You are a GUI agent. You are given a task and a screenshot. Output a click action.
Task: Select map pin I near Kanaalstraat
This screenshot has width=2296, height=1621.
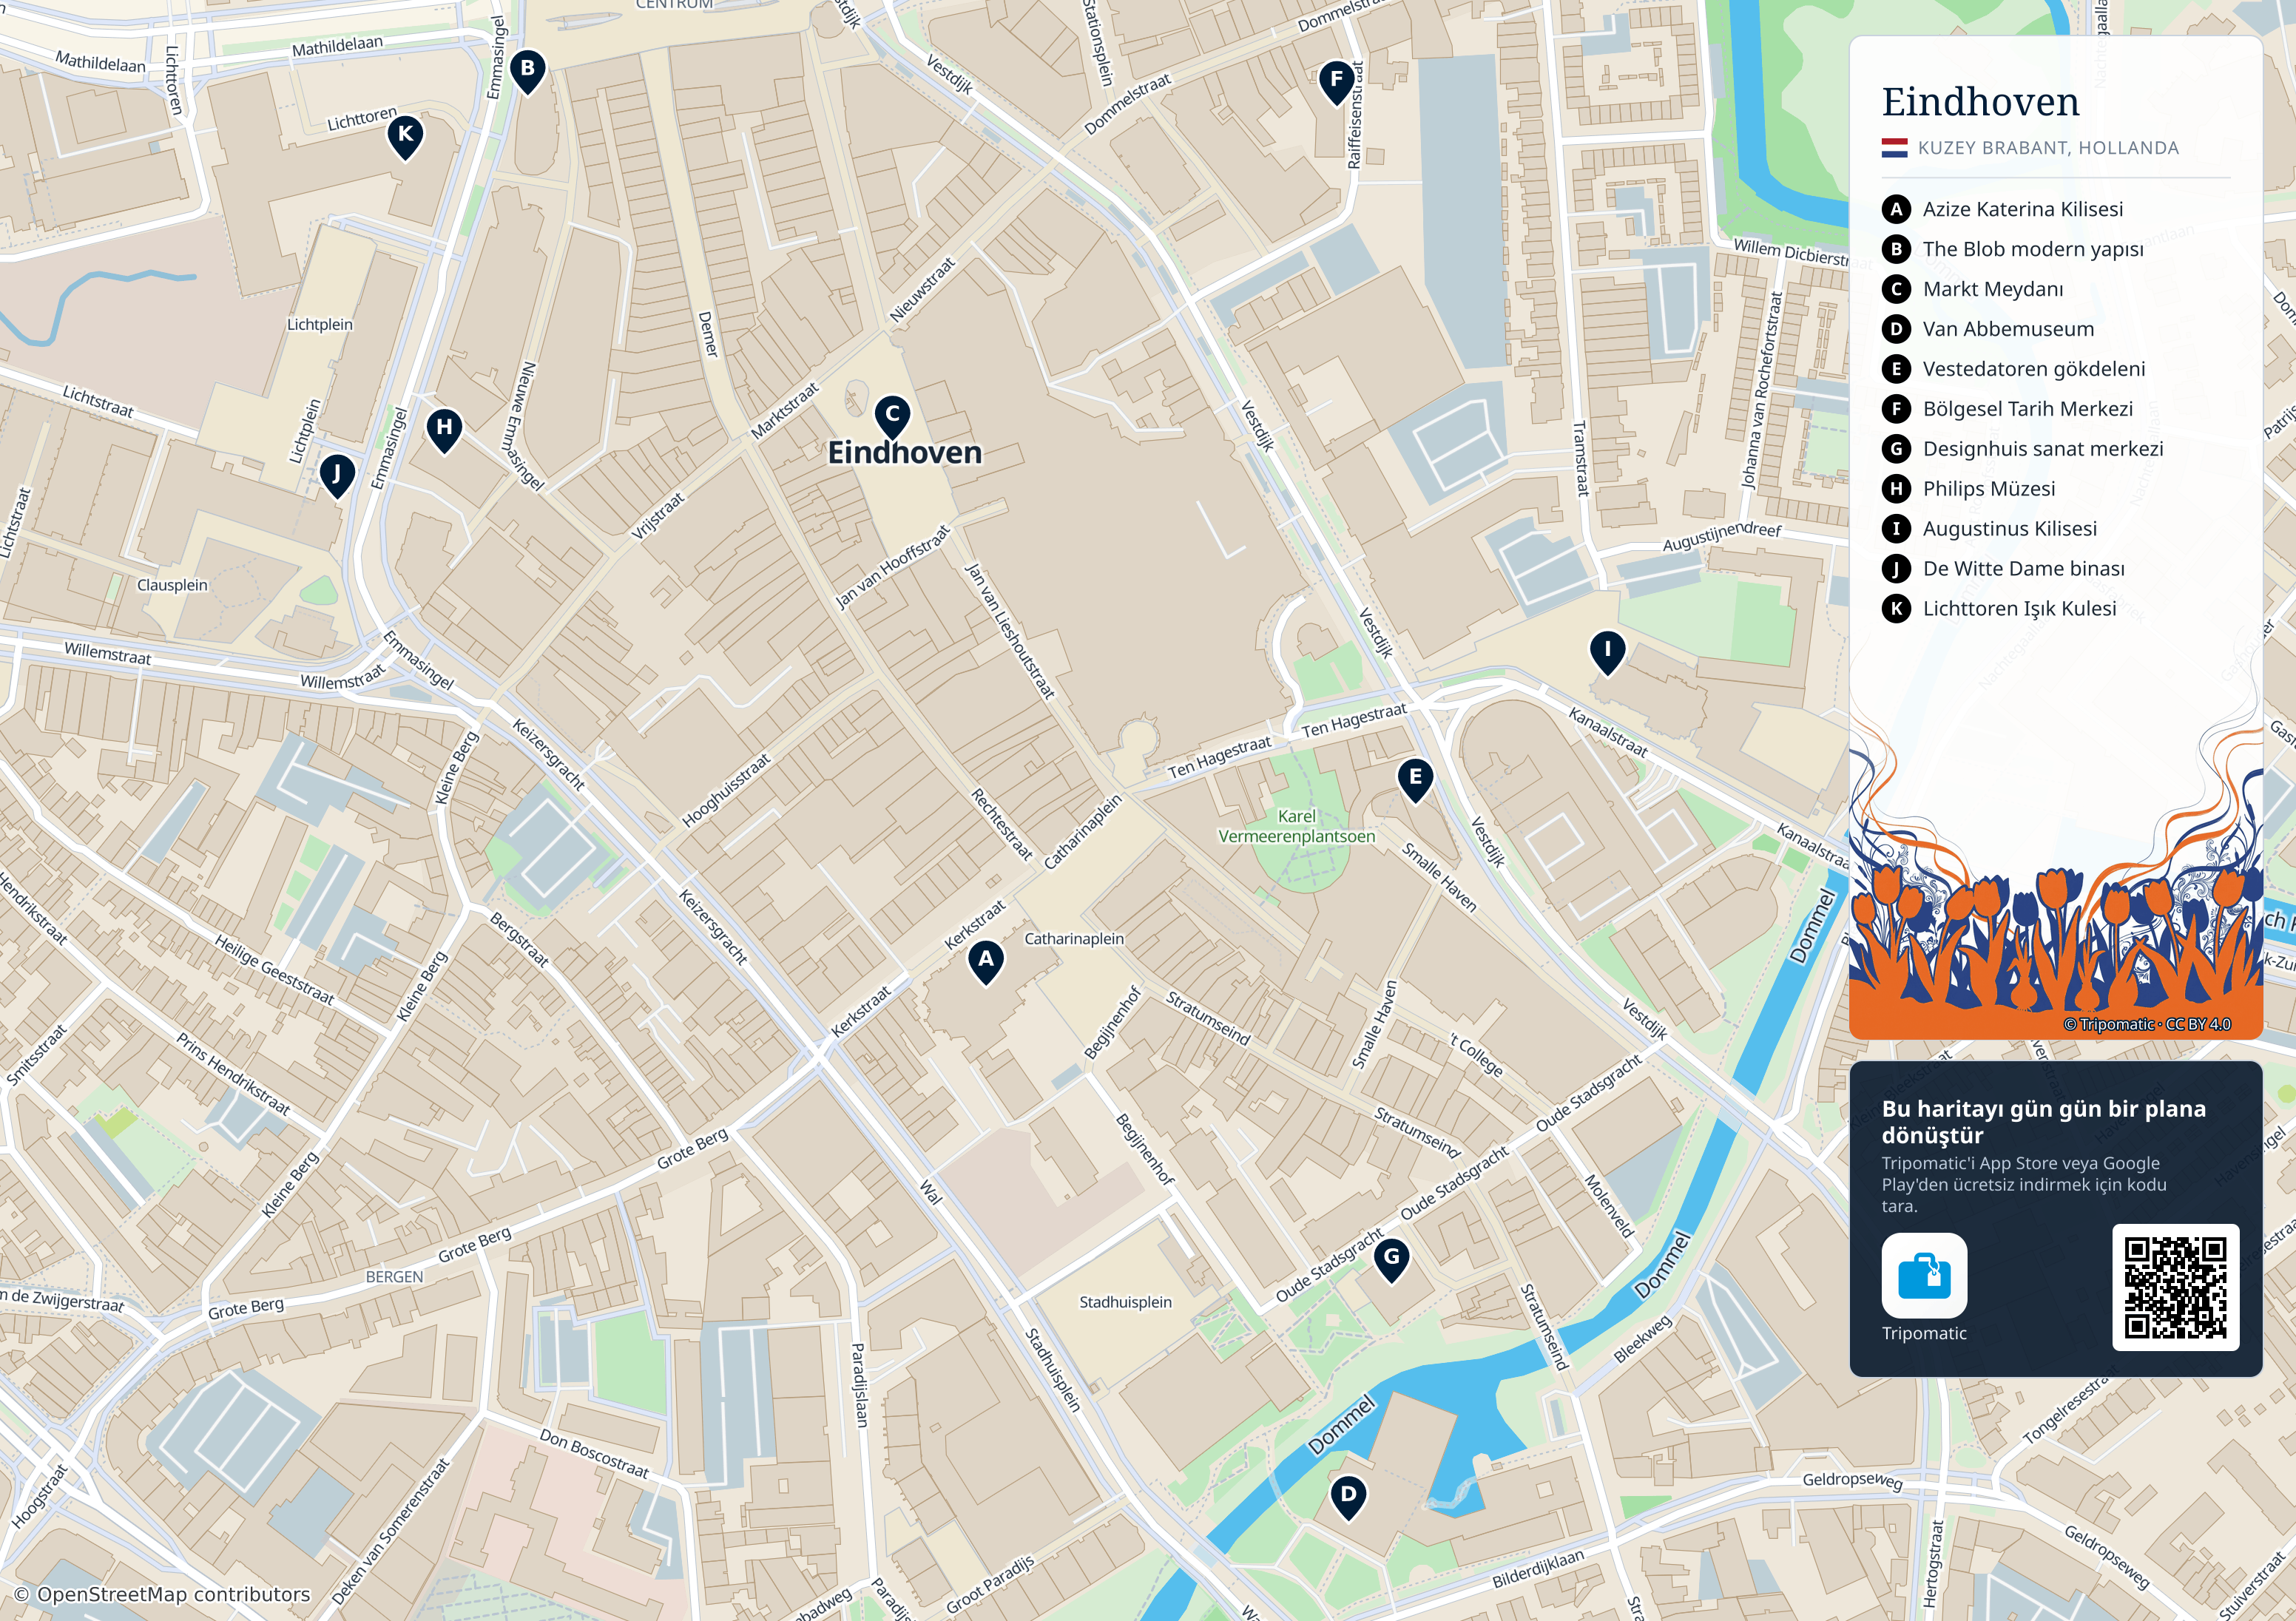(1607, 652)
